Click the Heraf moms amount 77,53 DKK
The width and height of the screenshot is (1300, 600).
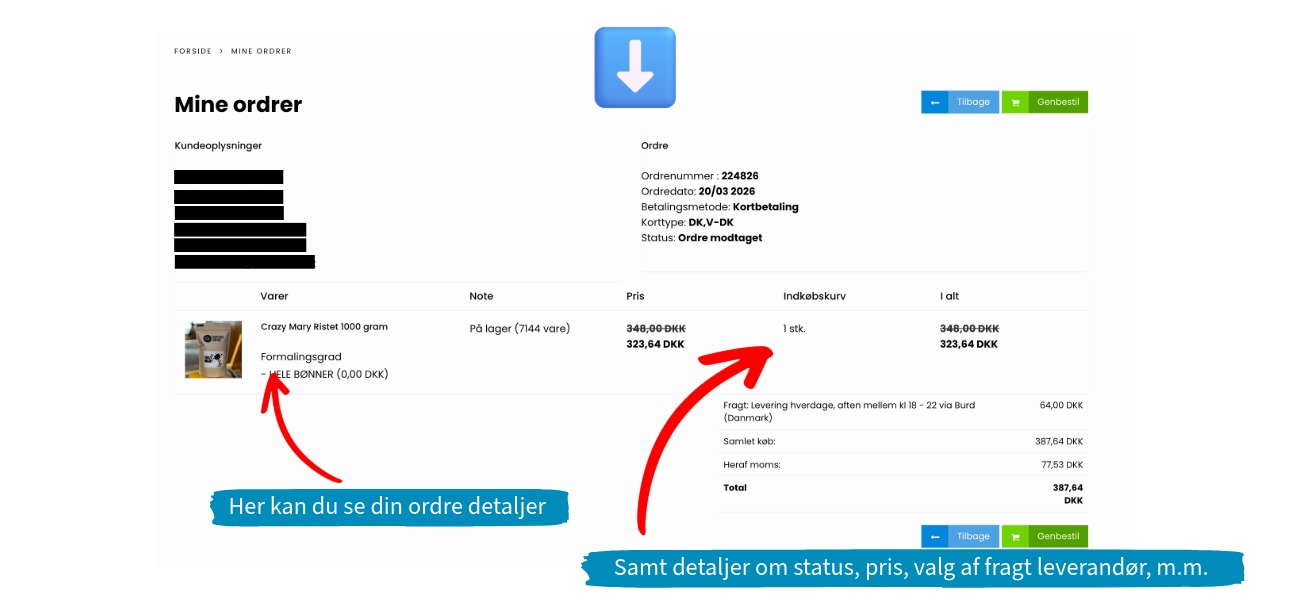pyautogui.click(x=1060, y=465)
